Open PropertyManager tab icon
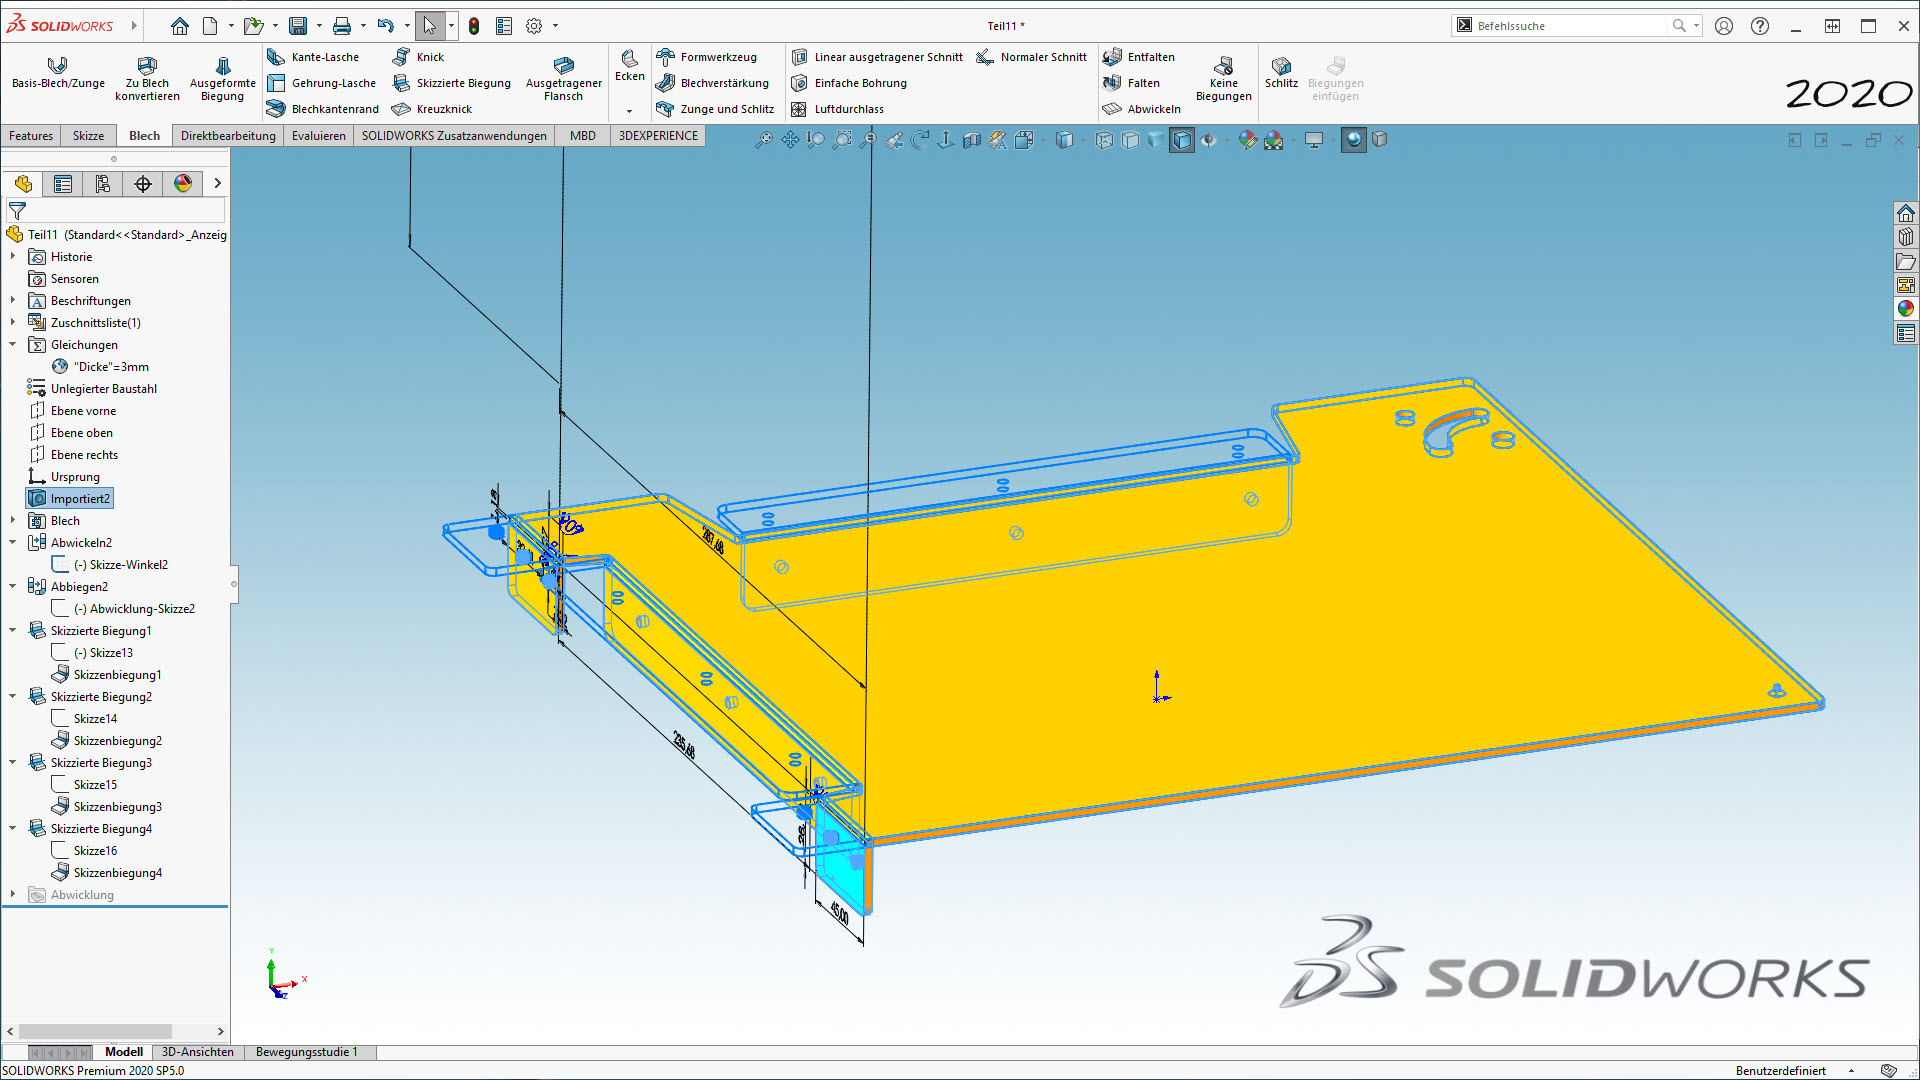The width and height of the screenshot is (1920, 1080). coord(63,184)
